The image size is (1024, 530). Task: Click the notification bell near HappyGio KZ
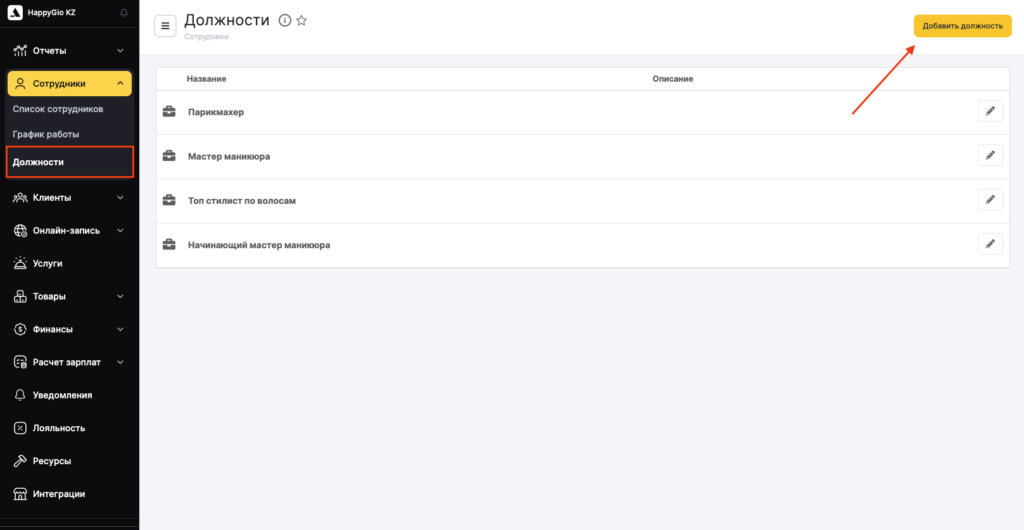124,12
